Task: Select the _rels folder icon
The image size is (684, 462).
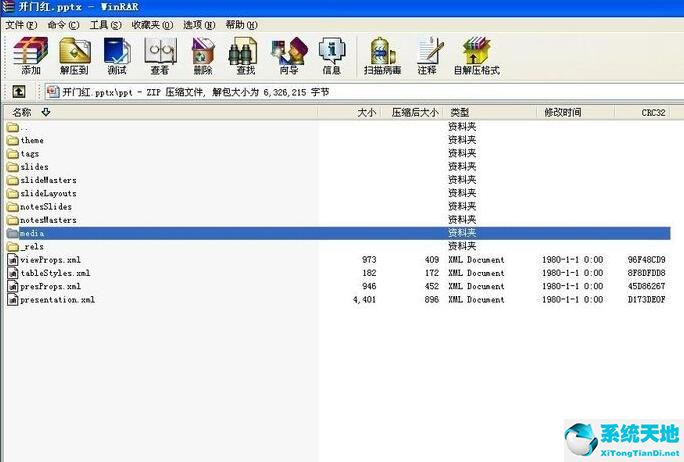Action: click(13, 246)
